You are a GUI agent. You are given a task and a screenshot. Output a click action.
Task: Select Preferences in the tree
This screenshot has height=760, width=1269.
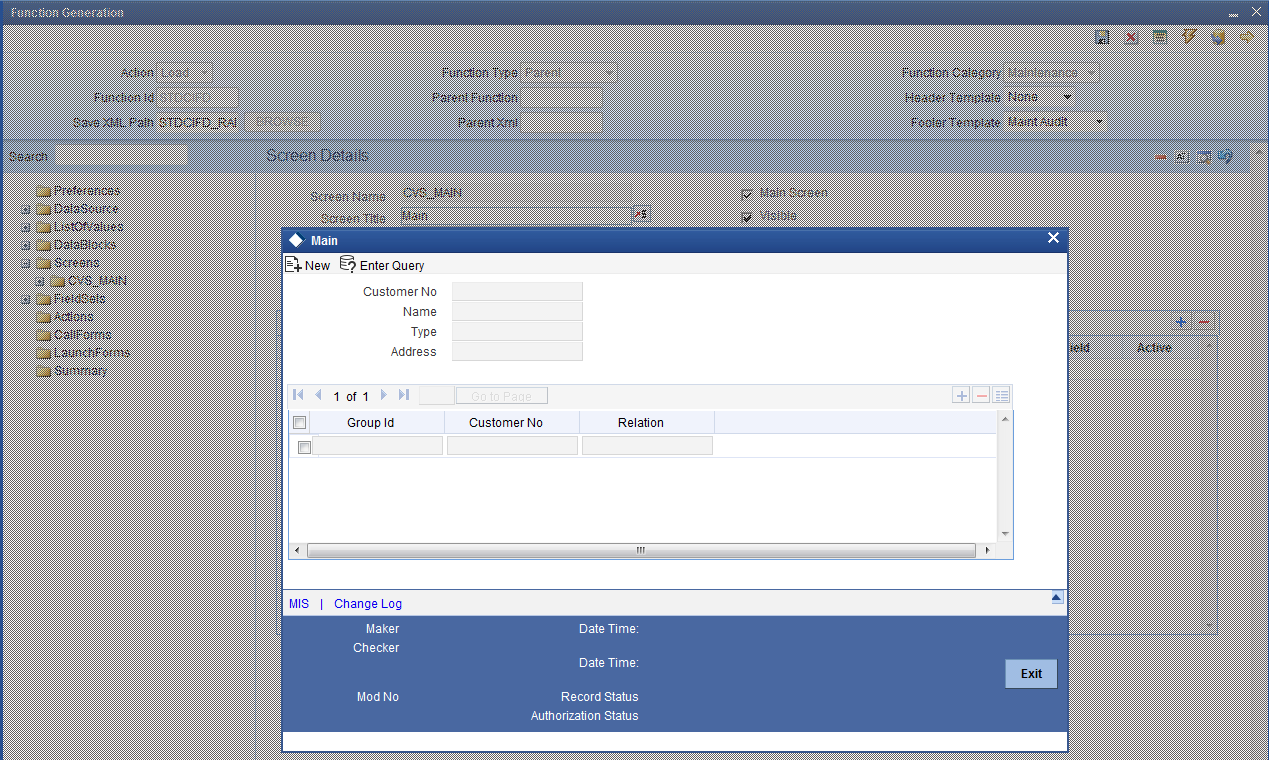point(86,190)
